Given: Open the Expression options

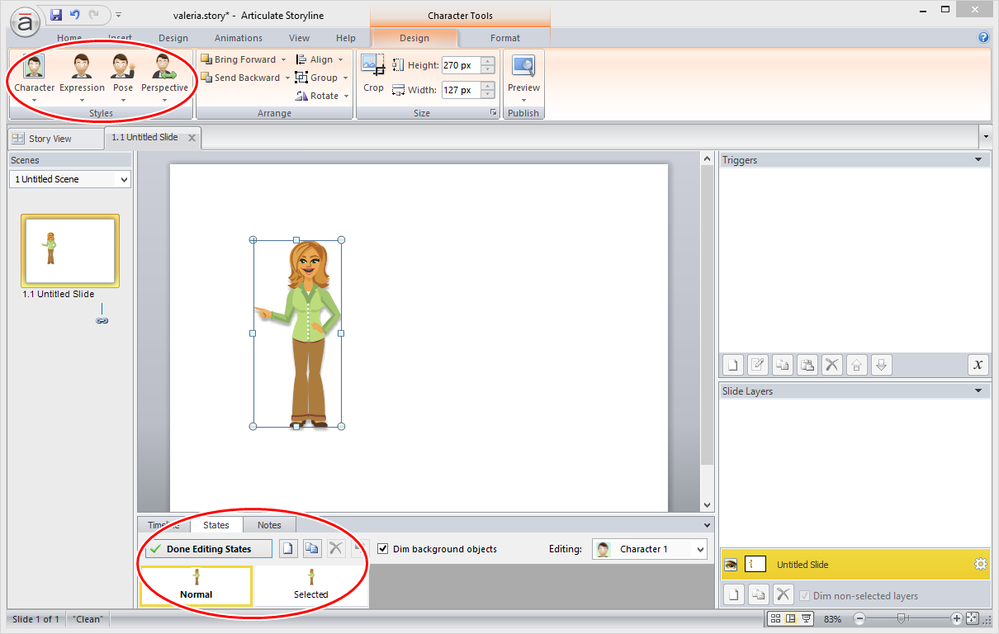Looking at the screenshot, I should click(81, 75).
